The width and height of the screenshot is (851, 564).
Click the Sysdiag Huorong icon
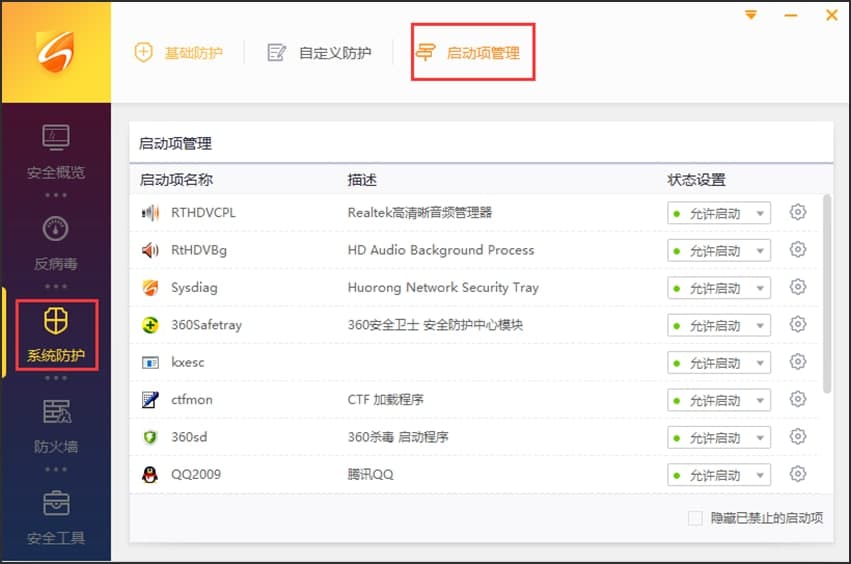pyautogui.click(x=150, y=288)
